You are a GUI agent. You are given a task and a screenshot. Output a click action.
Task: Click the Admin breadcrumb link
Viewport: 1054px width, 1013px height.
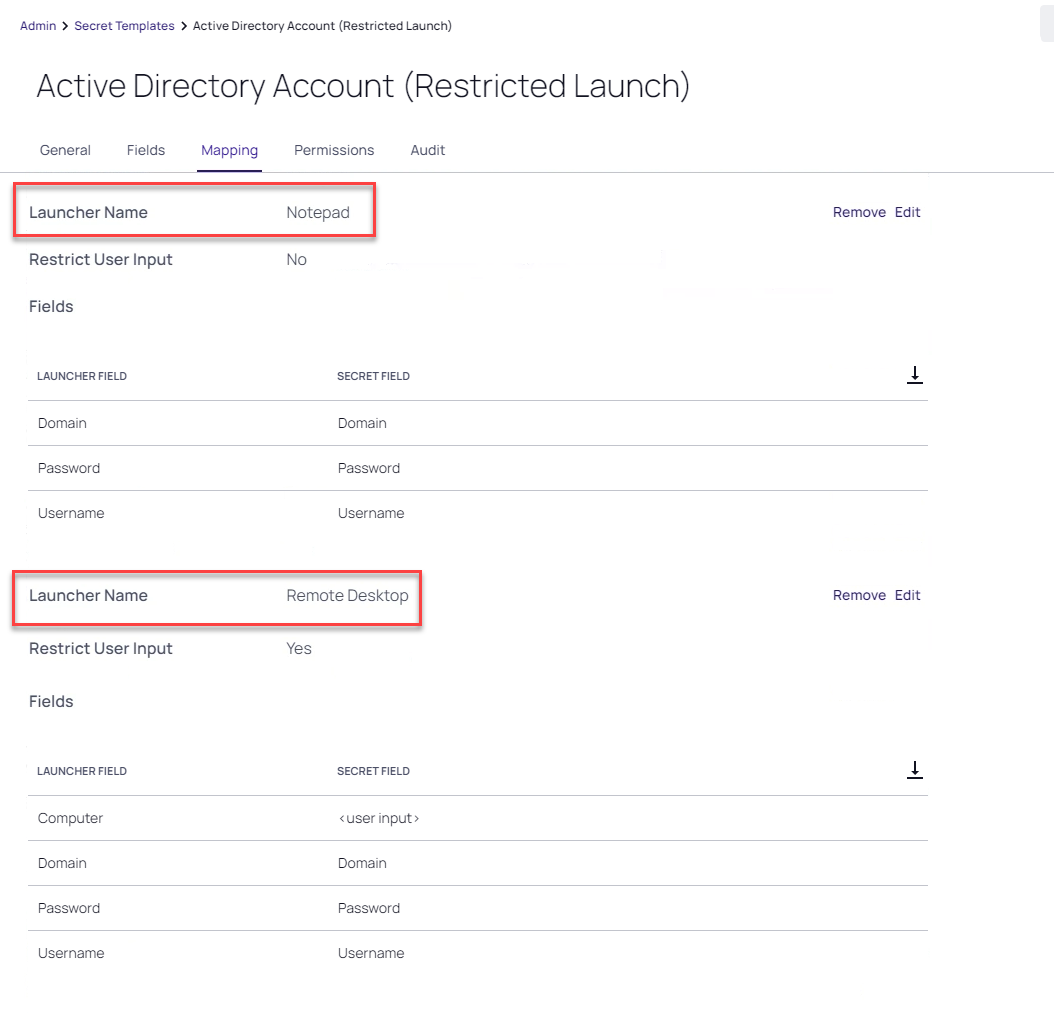(x=38, y=26)
